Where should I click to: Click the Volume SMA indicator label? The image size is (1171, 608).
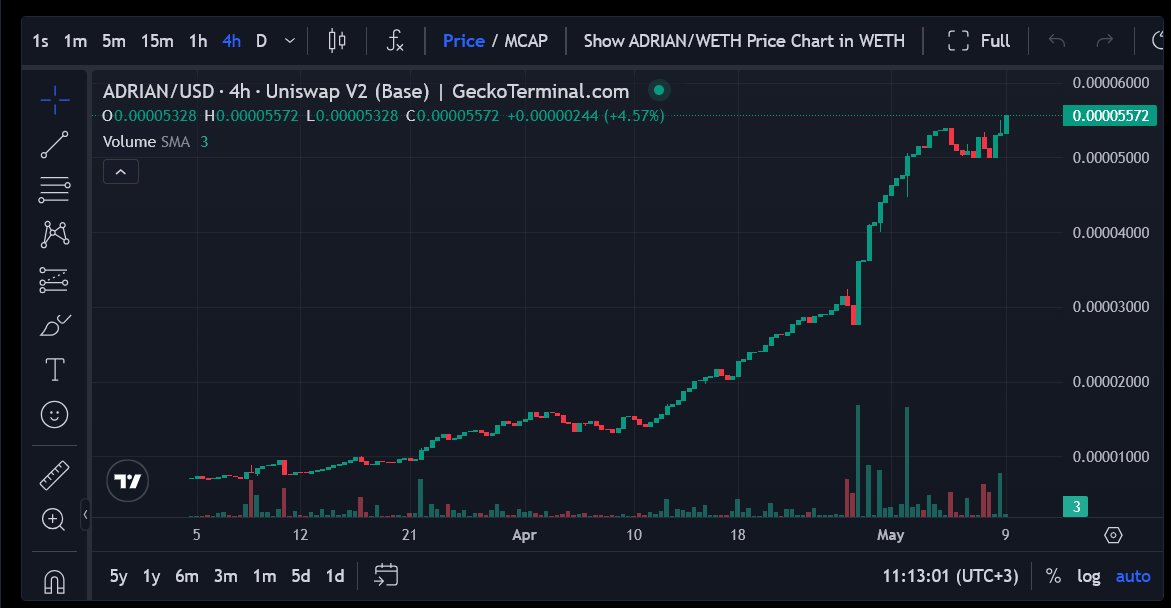[x=146, y=141]
